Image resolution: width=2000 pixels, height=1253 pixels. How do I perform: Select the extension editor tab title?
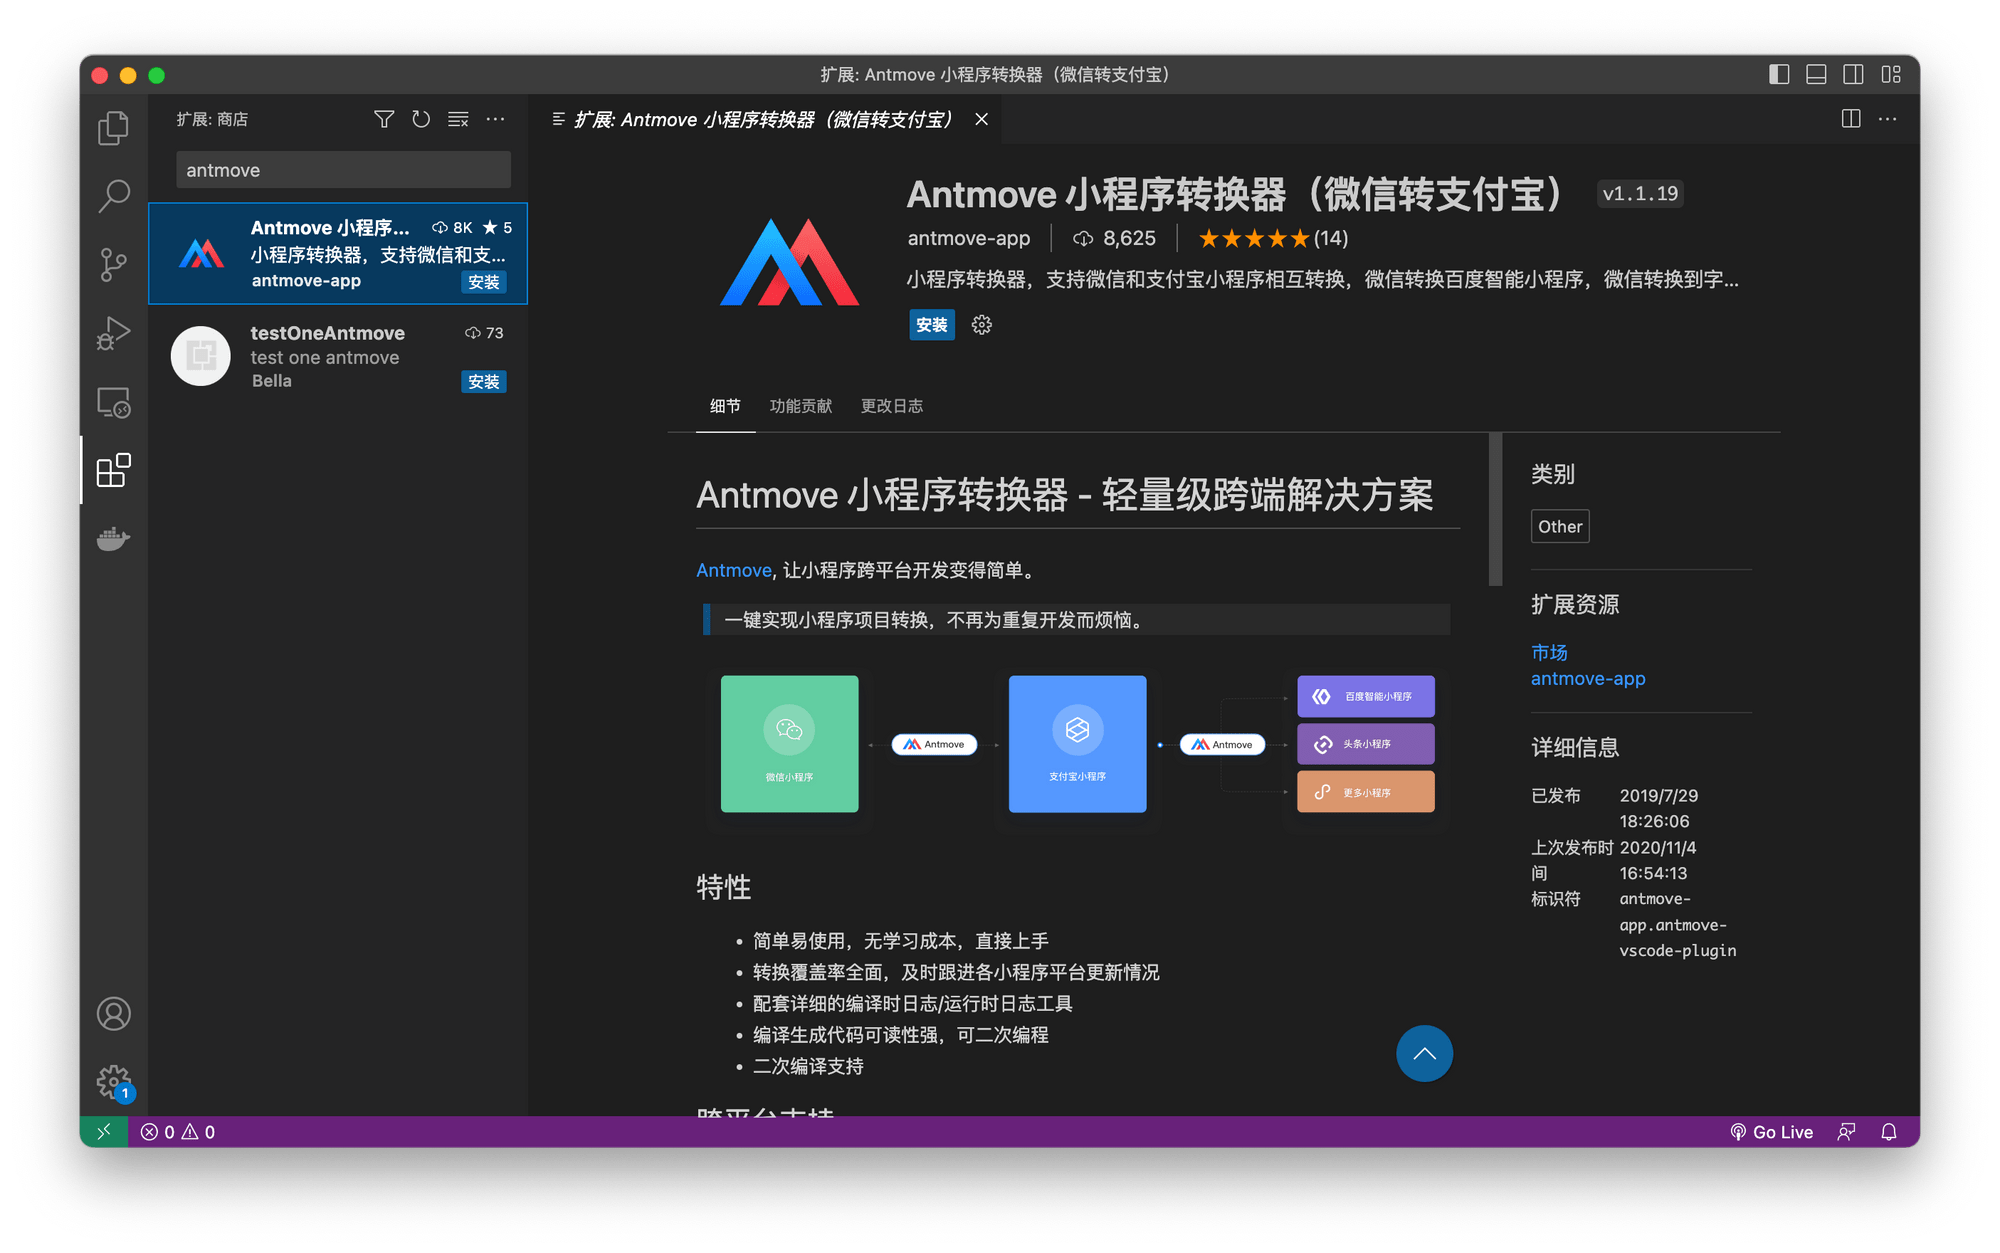pos(763,120)
